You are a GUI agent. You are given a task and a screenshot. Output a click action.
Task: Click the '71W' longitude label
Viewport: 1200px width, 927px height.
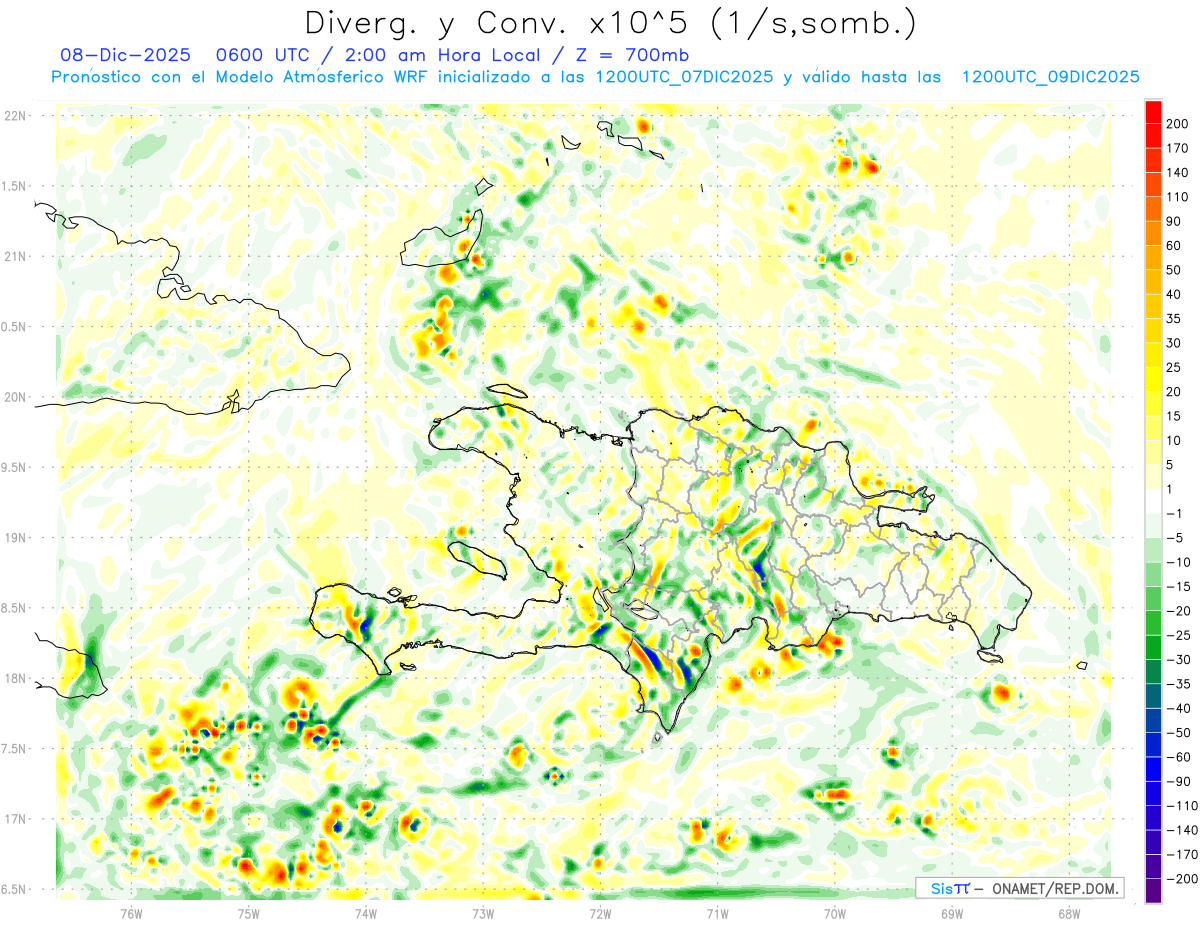(x=717, y=913)
